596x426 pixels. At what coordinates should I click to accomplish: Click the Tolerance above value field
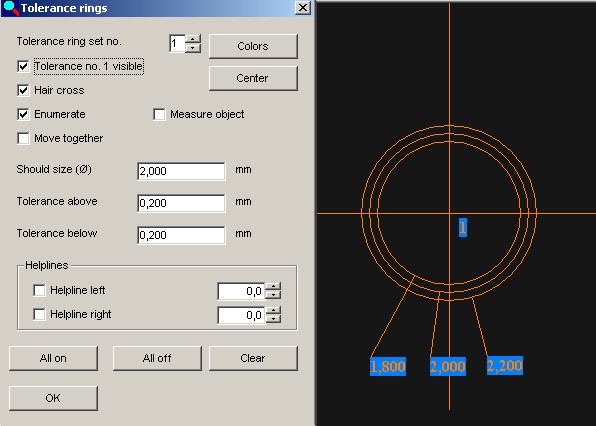pyautogui.click(x=181, y=203)
